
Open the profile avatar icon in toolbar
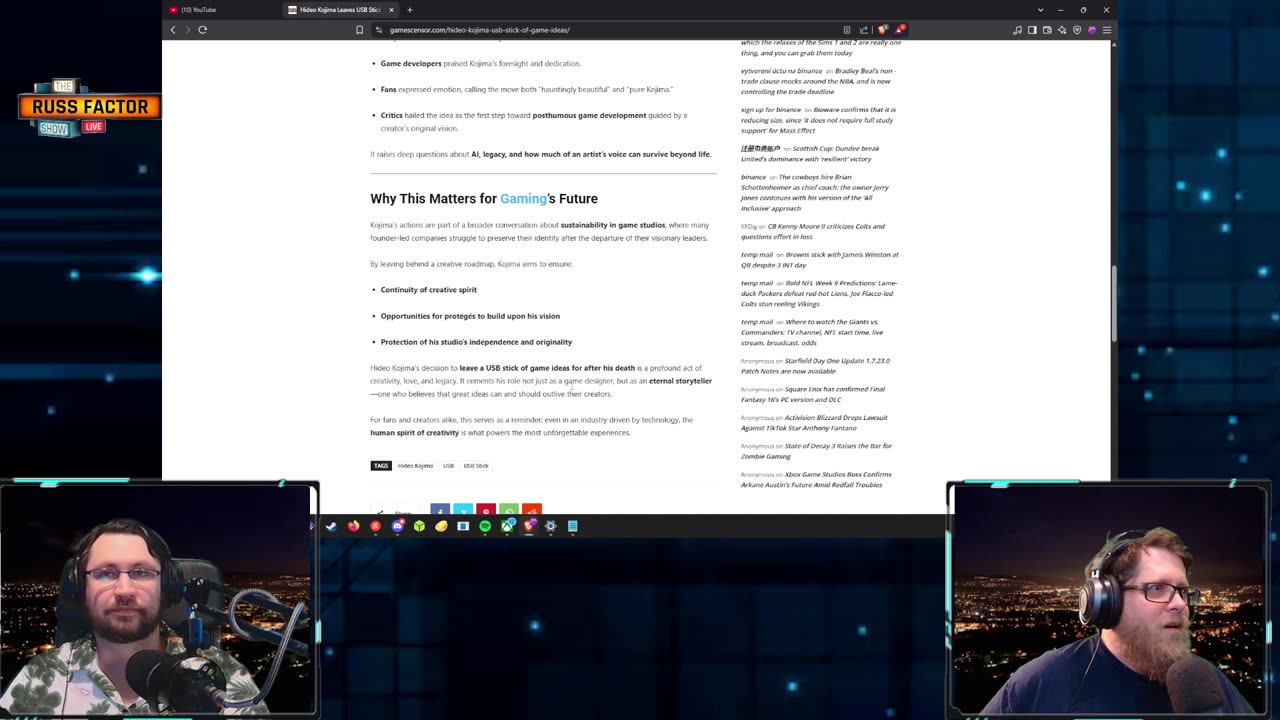[1092, 30]
